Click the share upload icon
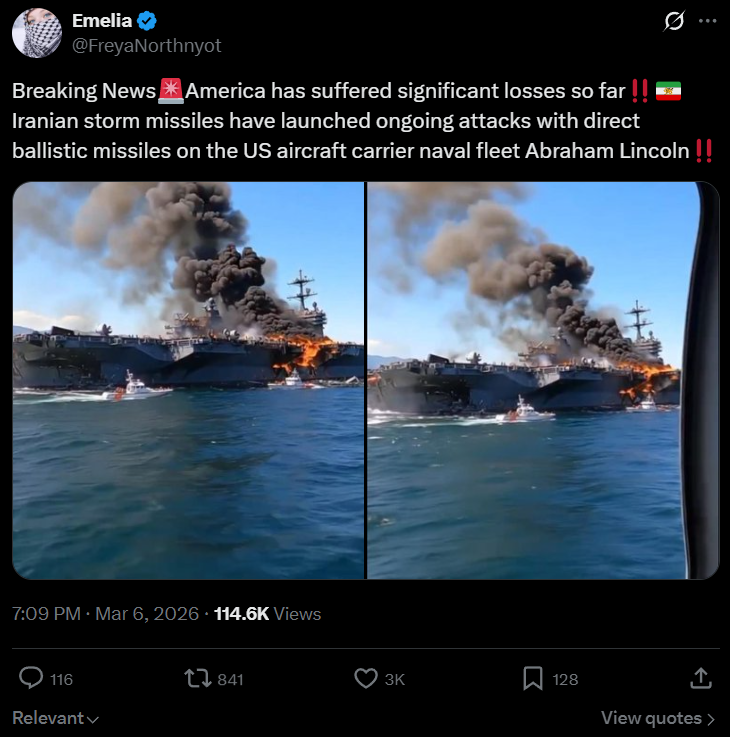This screenshot has height=737, width=730. point(701,679)
